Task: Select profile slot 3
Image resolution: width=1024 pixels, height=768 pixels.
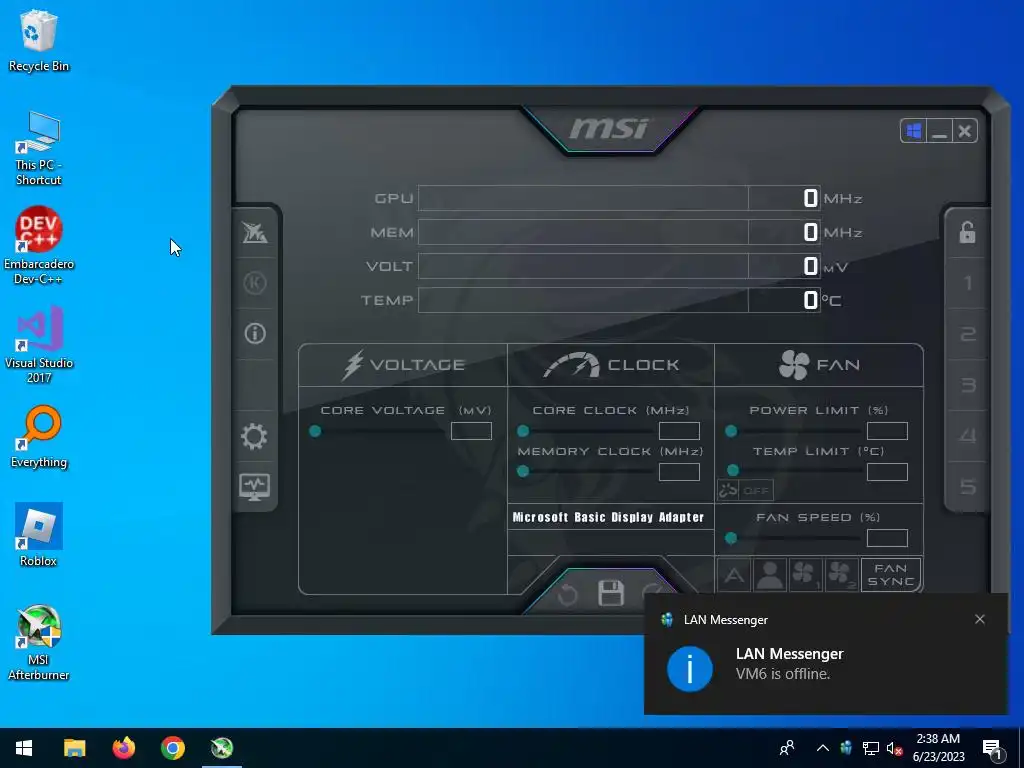Action: (967, 385)
